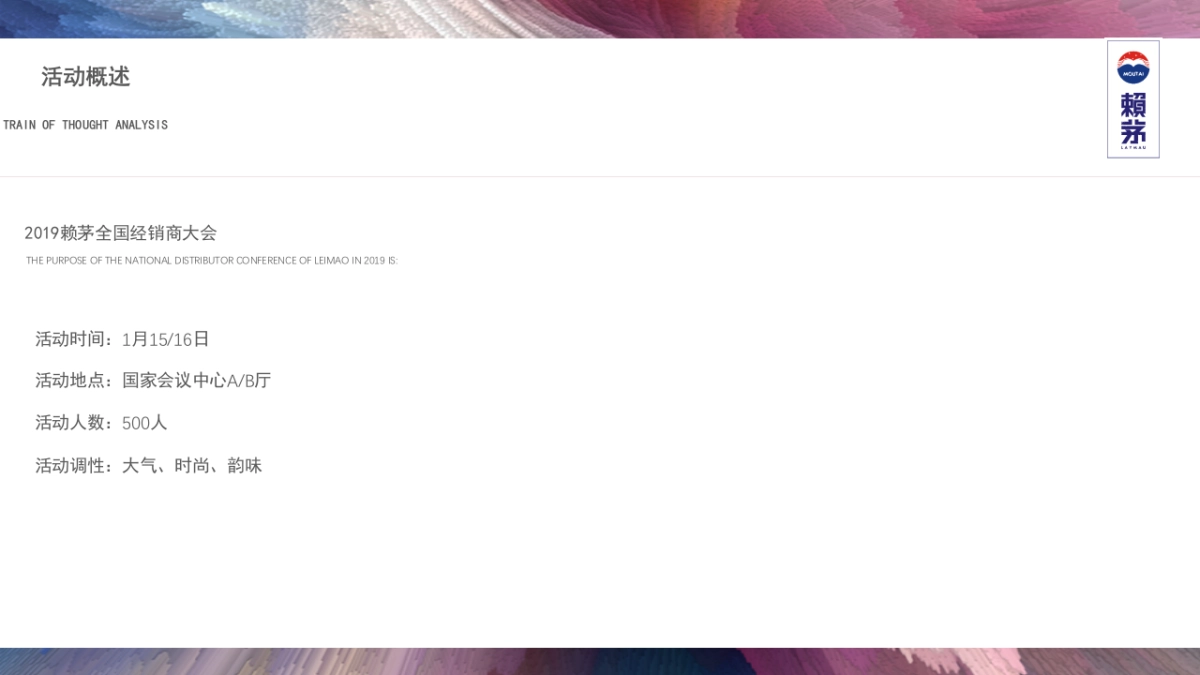Select the word 韵味

click(245, 465)
